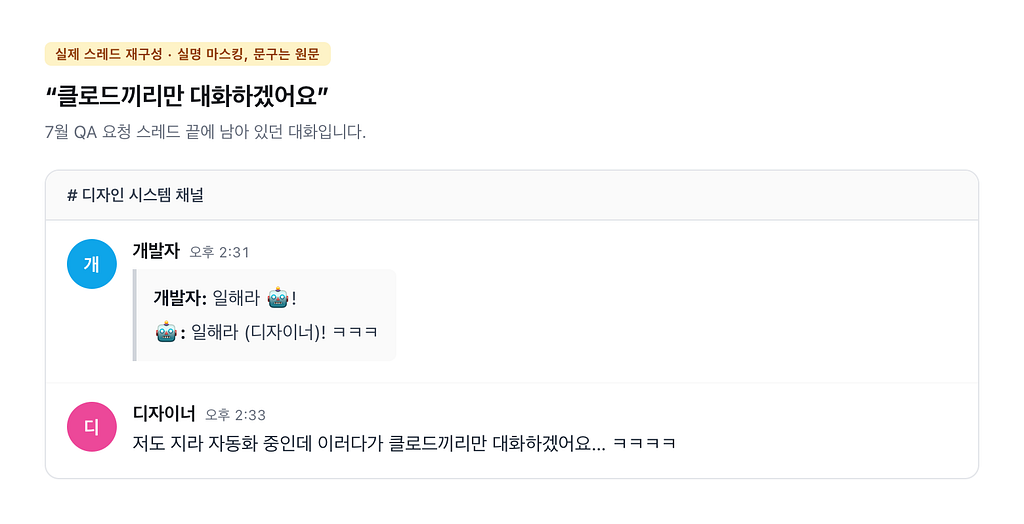The height and width of the screenshot is (524, 1024).
Task: Click the 일해라 text in first quote line
Action: (x=236, y=299)
